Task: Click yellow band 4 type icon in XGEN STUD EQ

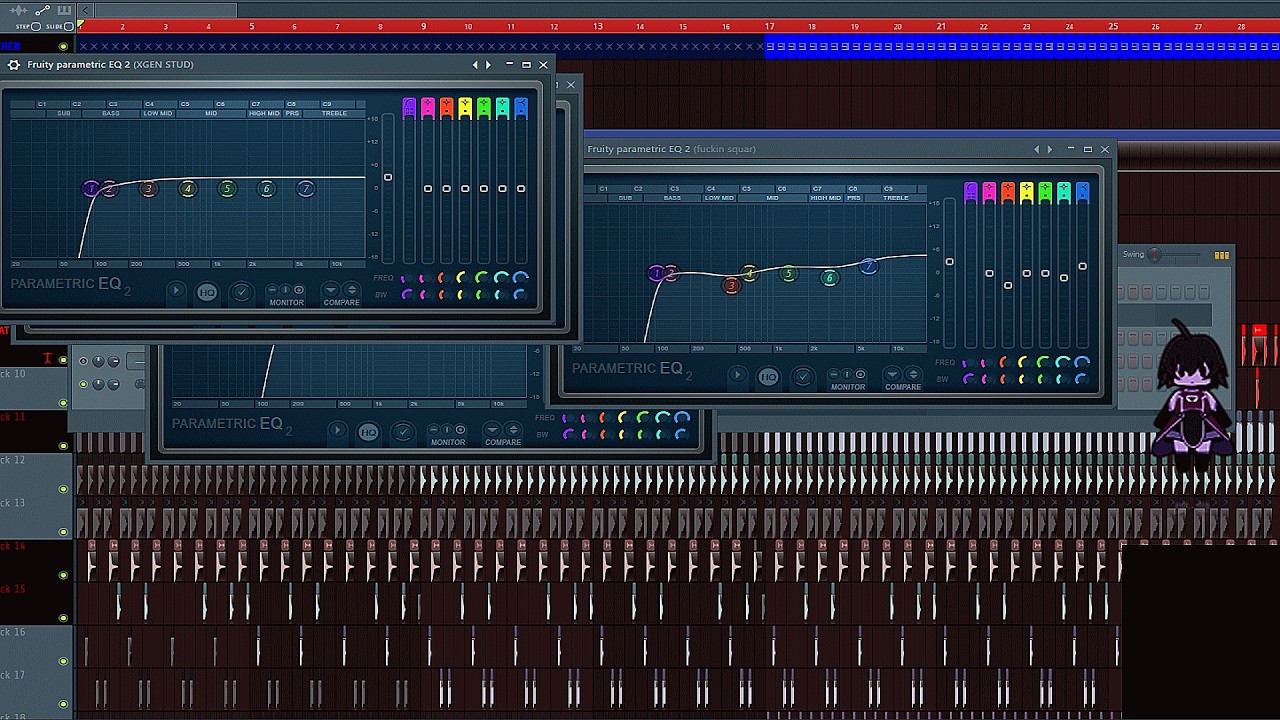Action: [465, 107]
